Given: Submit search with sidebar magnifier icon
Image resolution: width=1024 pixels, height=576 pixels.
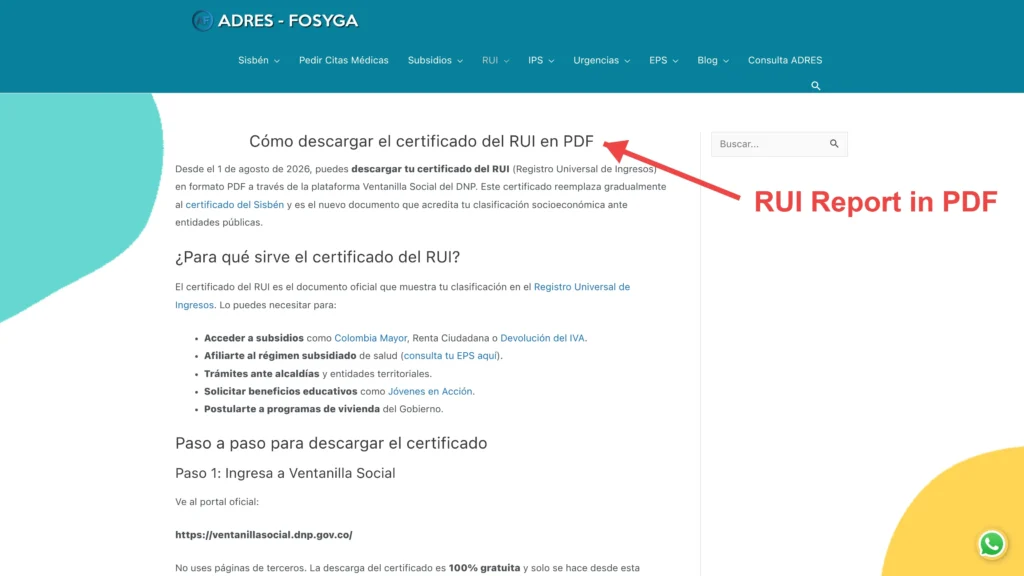Looking at the screenshot, I should tap(834, 144).
